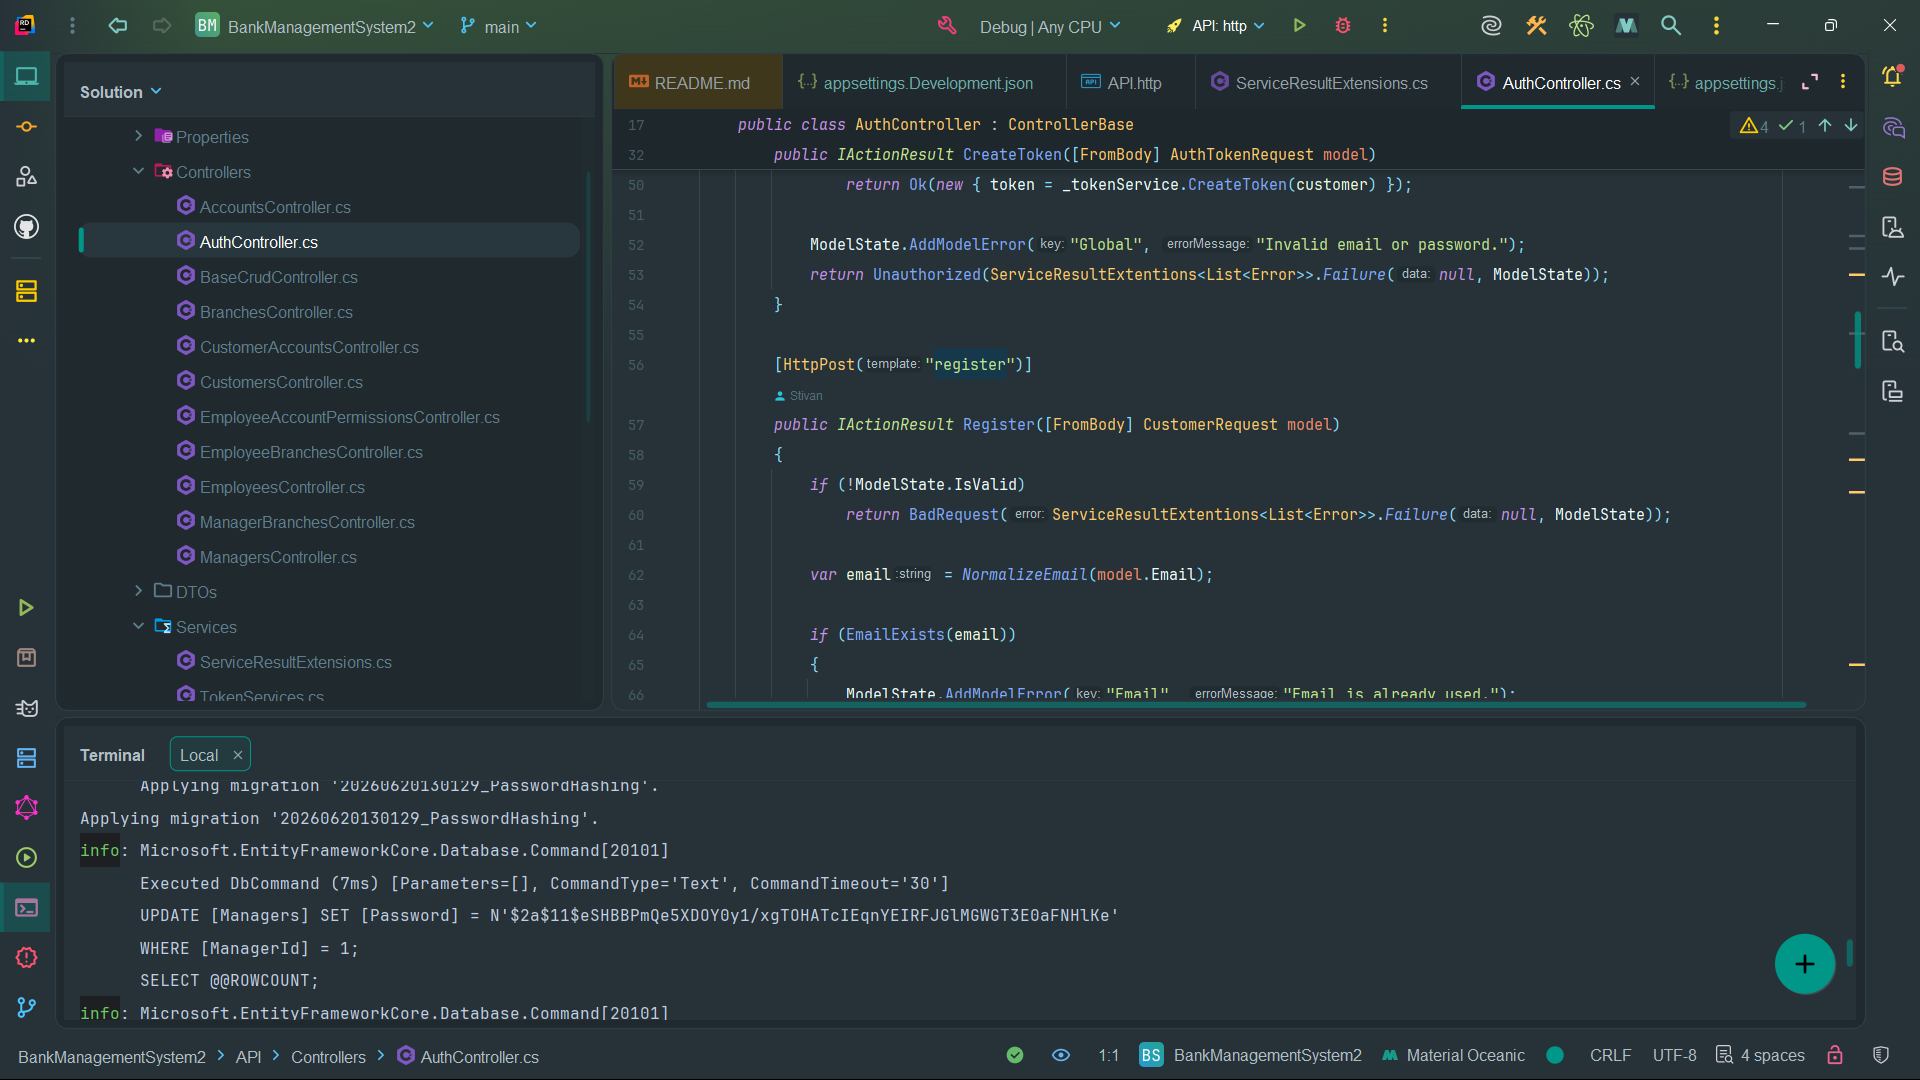Open the Terminal tool window icon
This screenshot has width=1920, height=1080.
pos(26,908)
